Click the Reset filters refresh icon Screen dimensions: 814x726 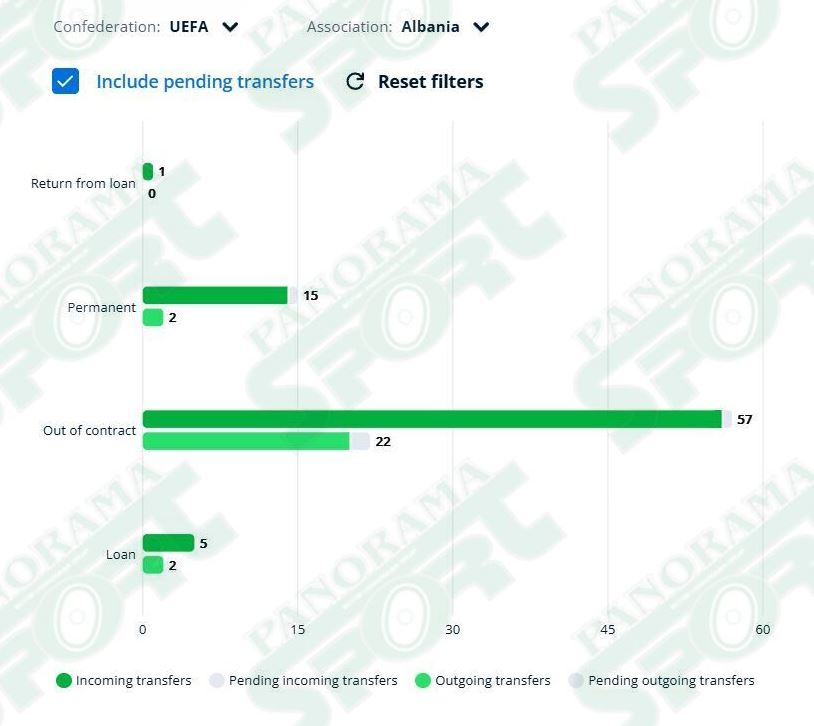tap(355, 82)
